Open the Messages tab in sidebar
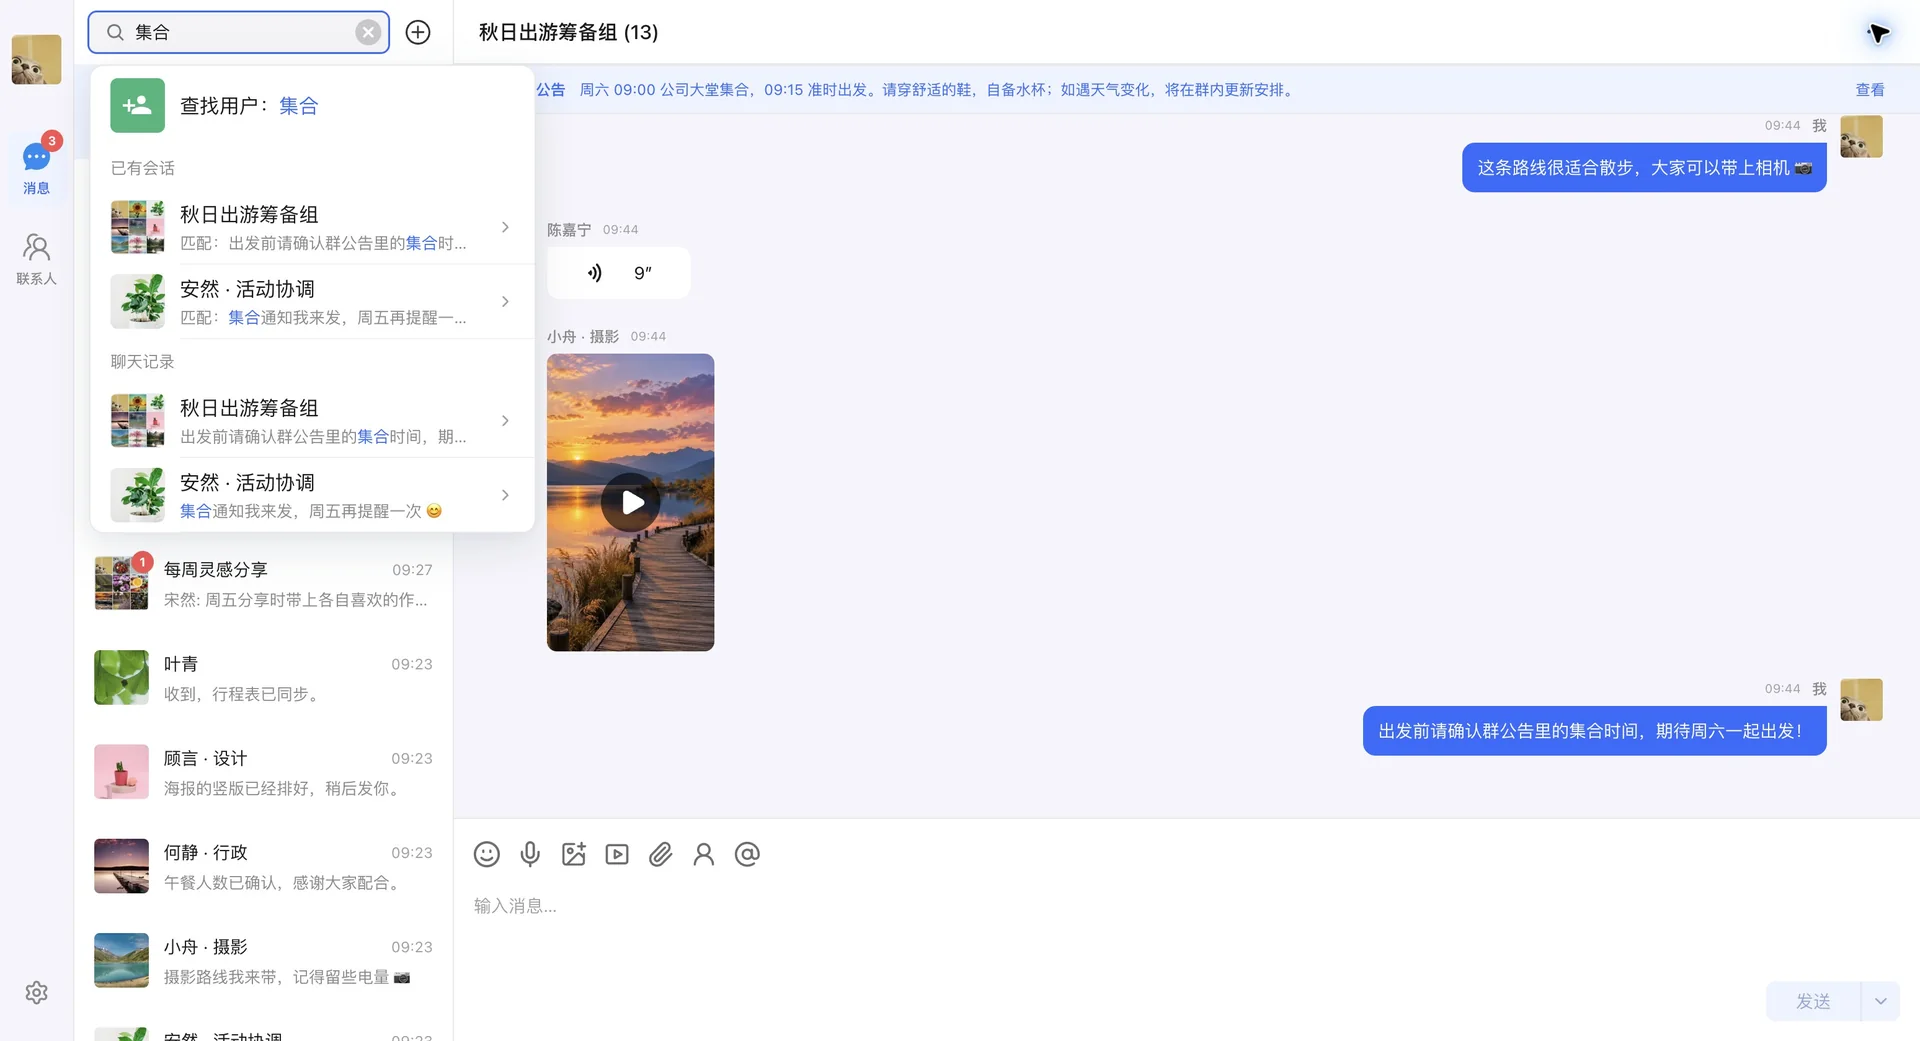Viewport: 1920px width, 1041px height. [37, 166]
